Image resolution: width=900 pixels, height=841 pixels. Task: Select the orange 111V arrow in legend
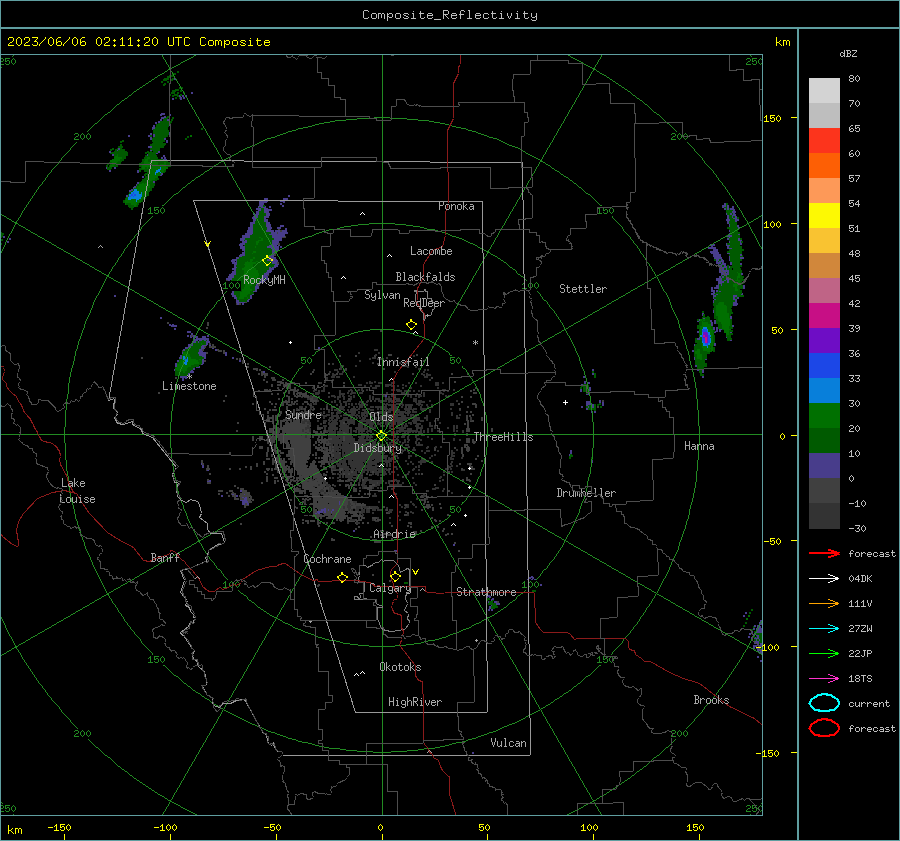(824, 603)
